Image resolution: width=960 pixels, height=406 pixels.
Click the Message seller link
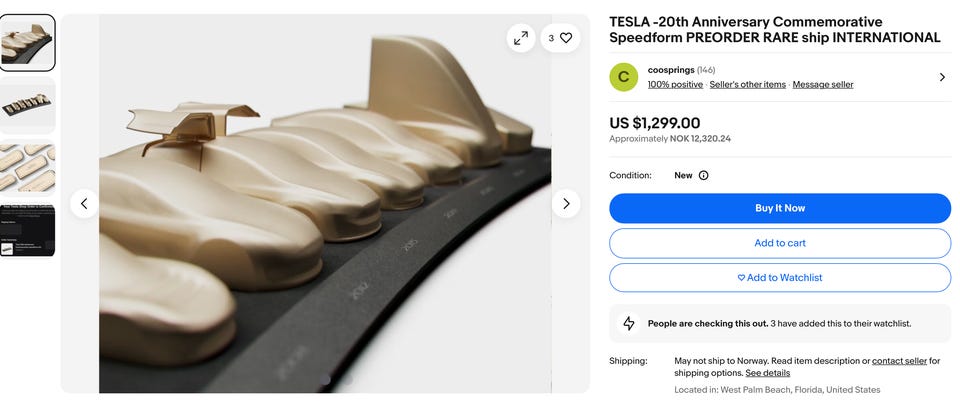coord(823,85)
